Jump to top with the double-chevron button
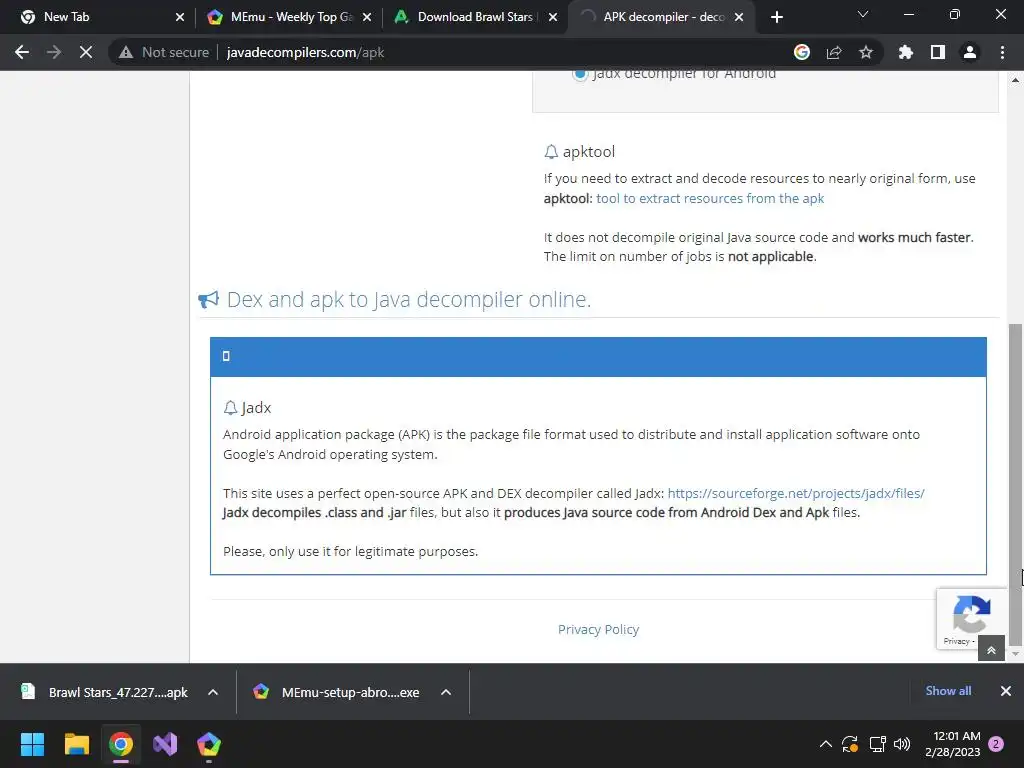 pos(991,650)
